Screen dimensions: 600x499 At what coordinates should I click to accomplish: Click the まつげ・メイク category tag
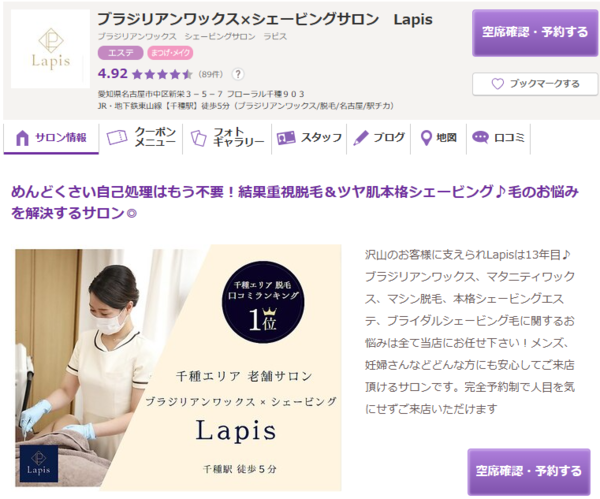pyautogui.click(x=170, y=53)
